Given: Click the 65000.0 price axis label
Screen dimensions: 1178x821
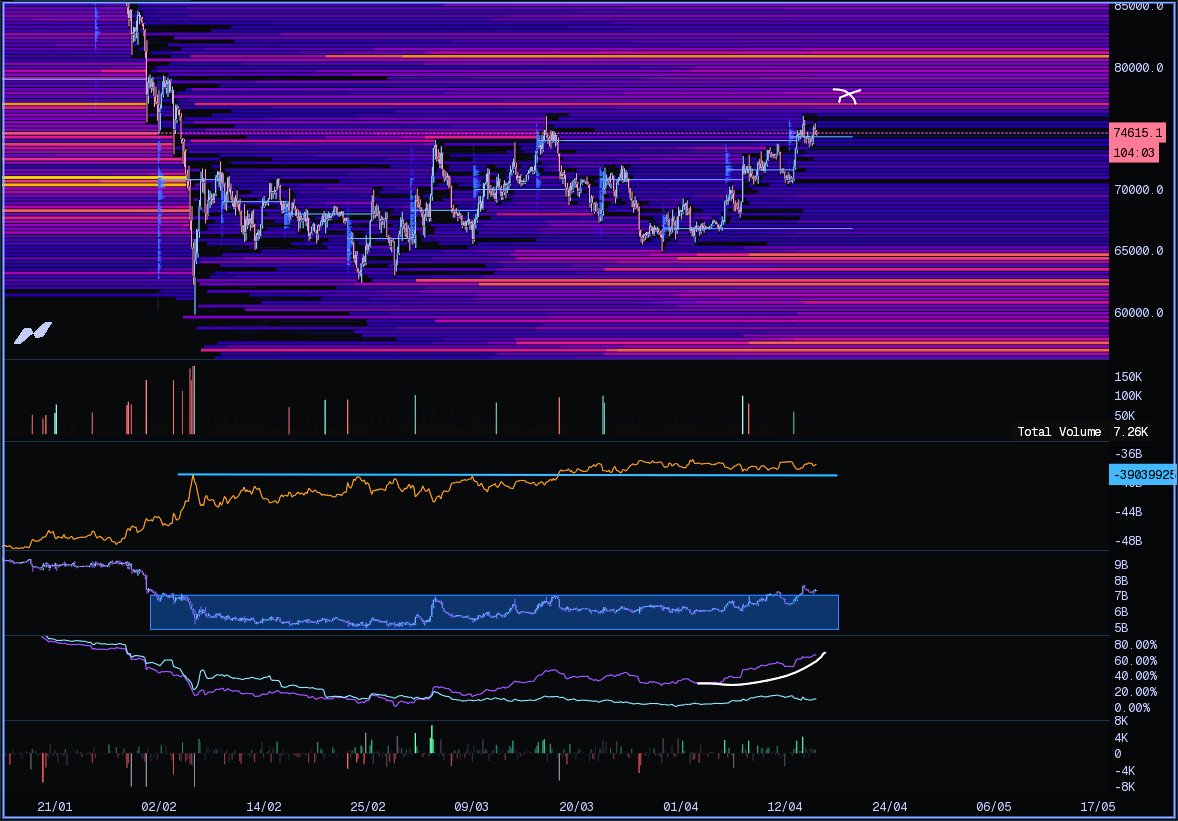Looking at the screenshot, I should [x=1138, y=252].
